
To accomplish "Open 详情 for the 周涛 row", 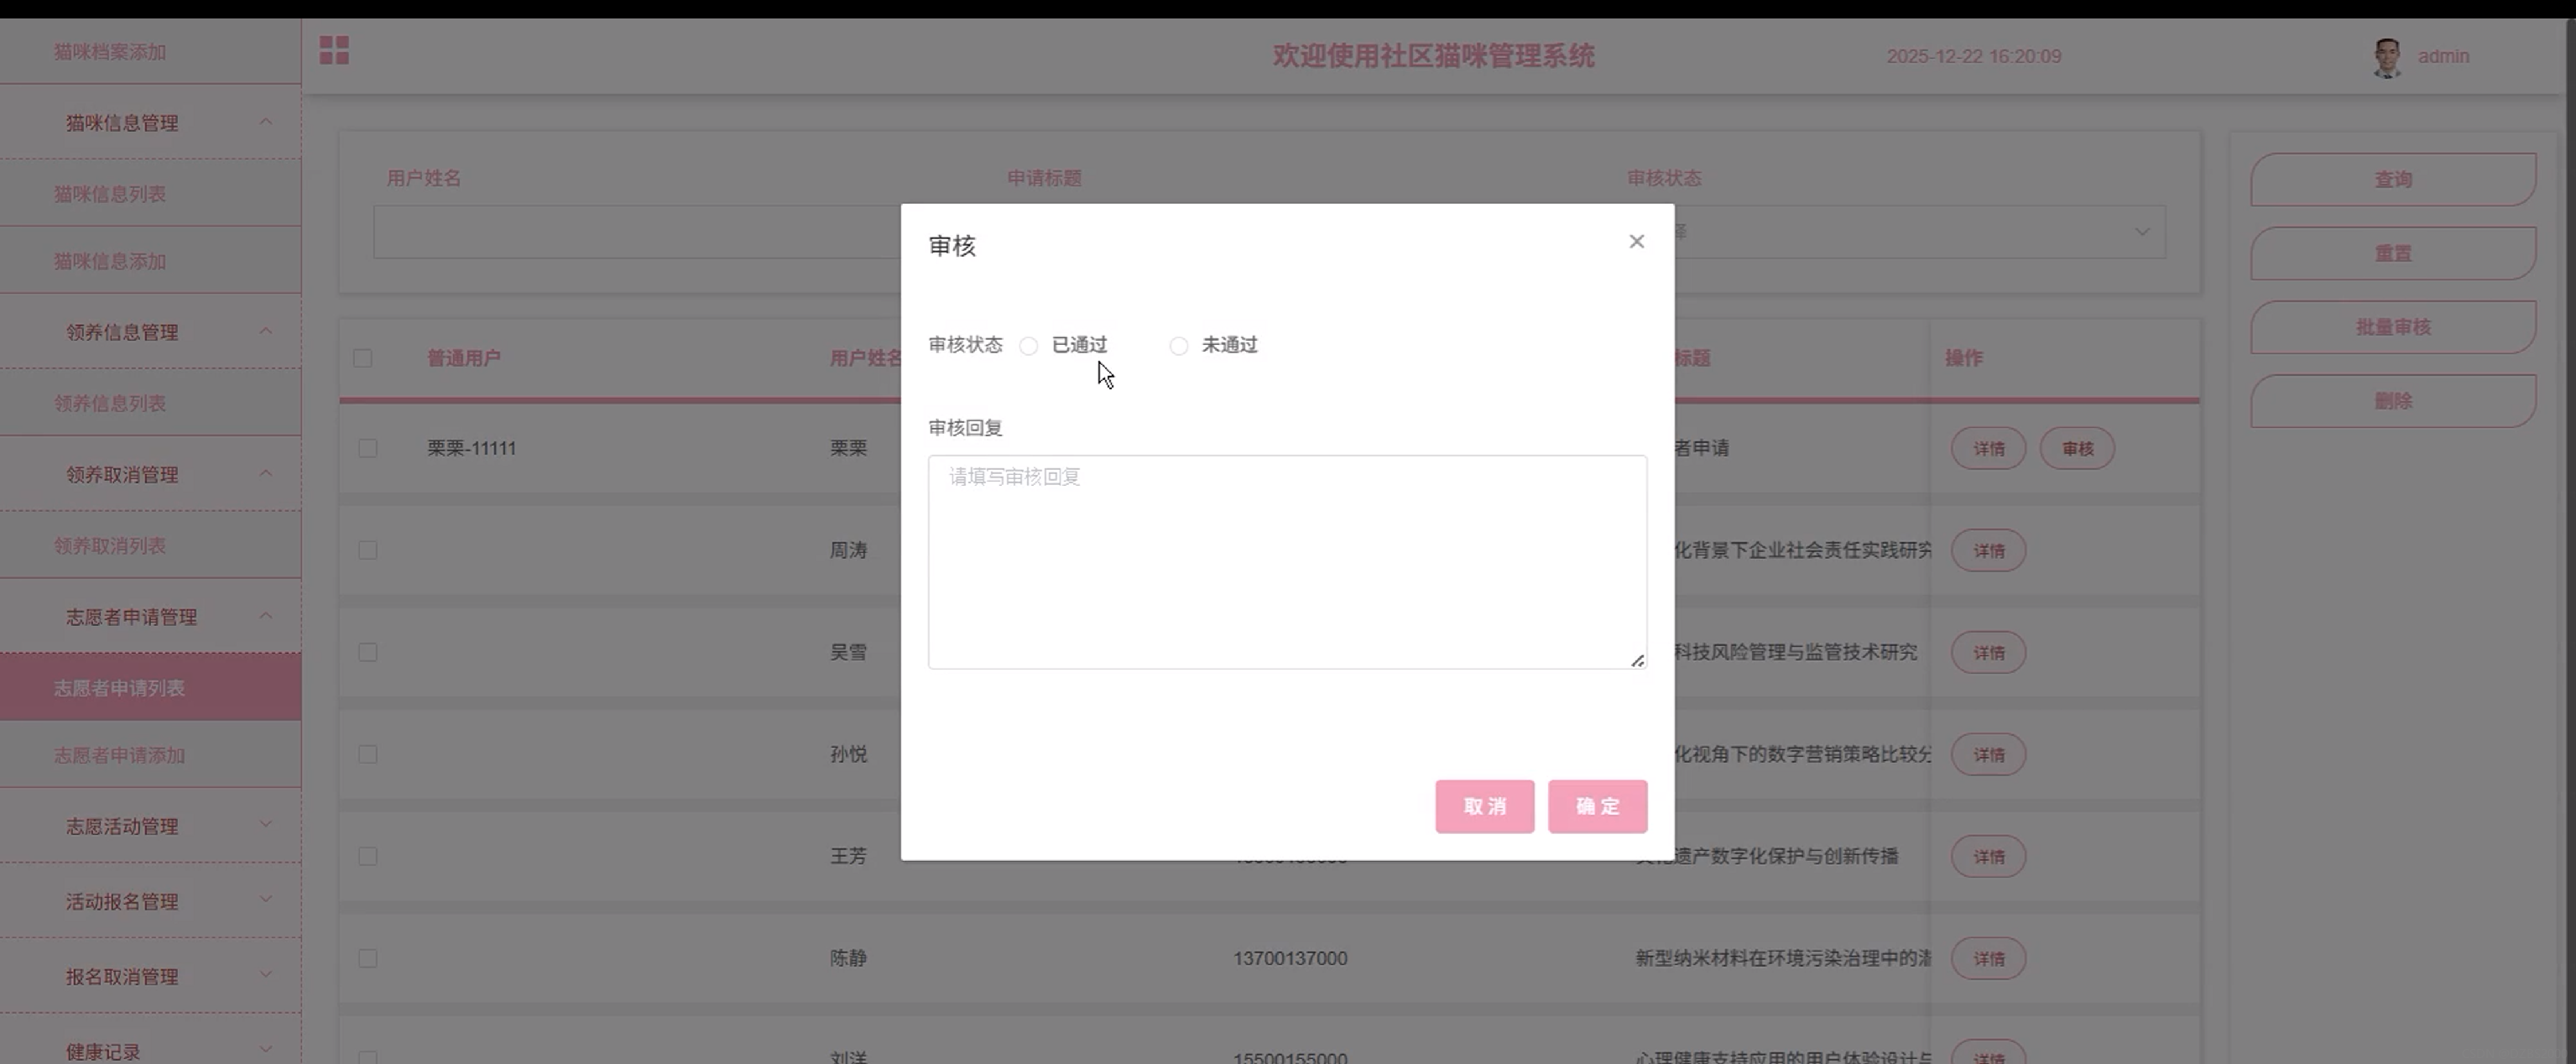I will (1988, 551).
